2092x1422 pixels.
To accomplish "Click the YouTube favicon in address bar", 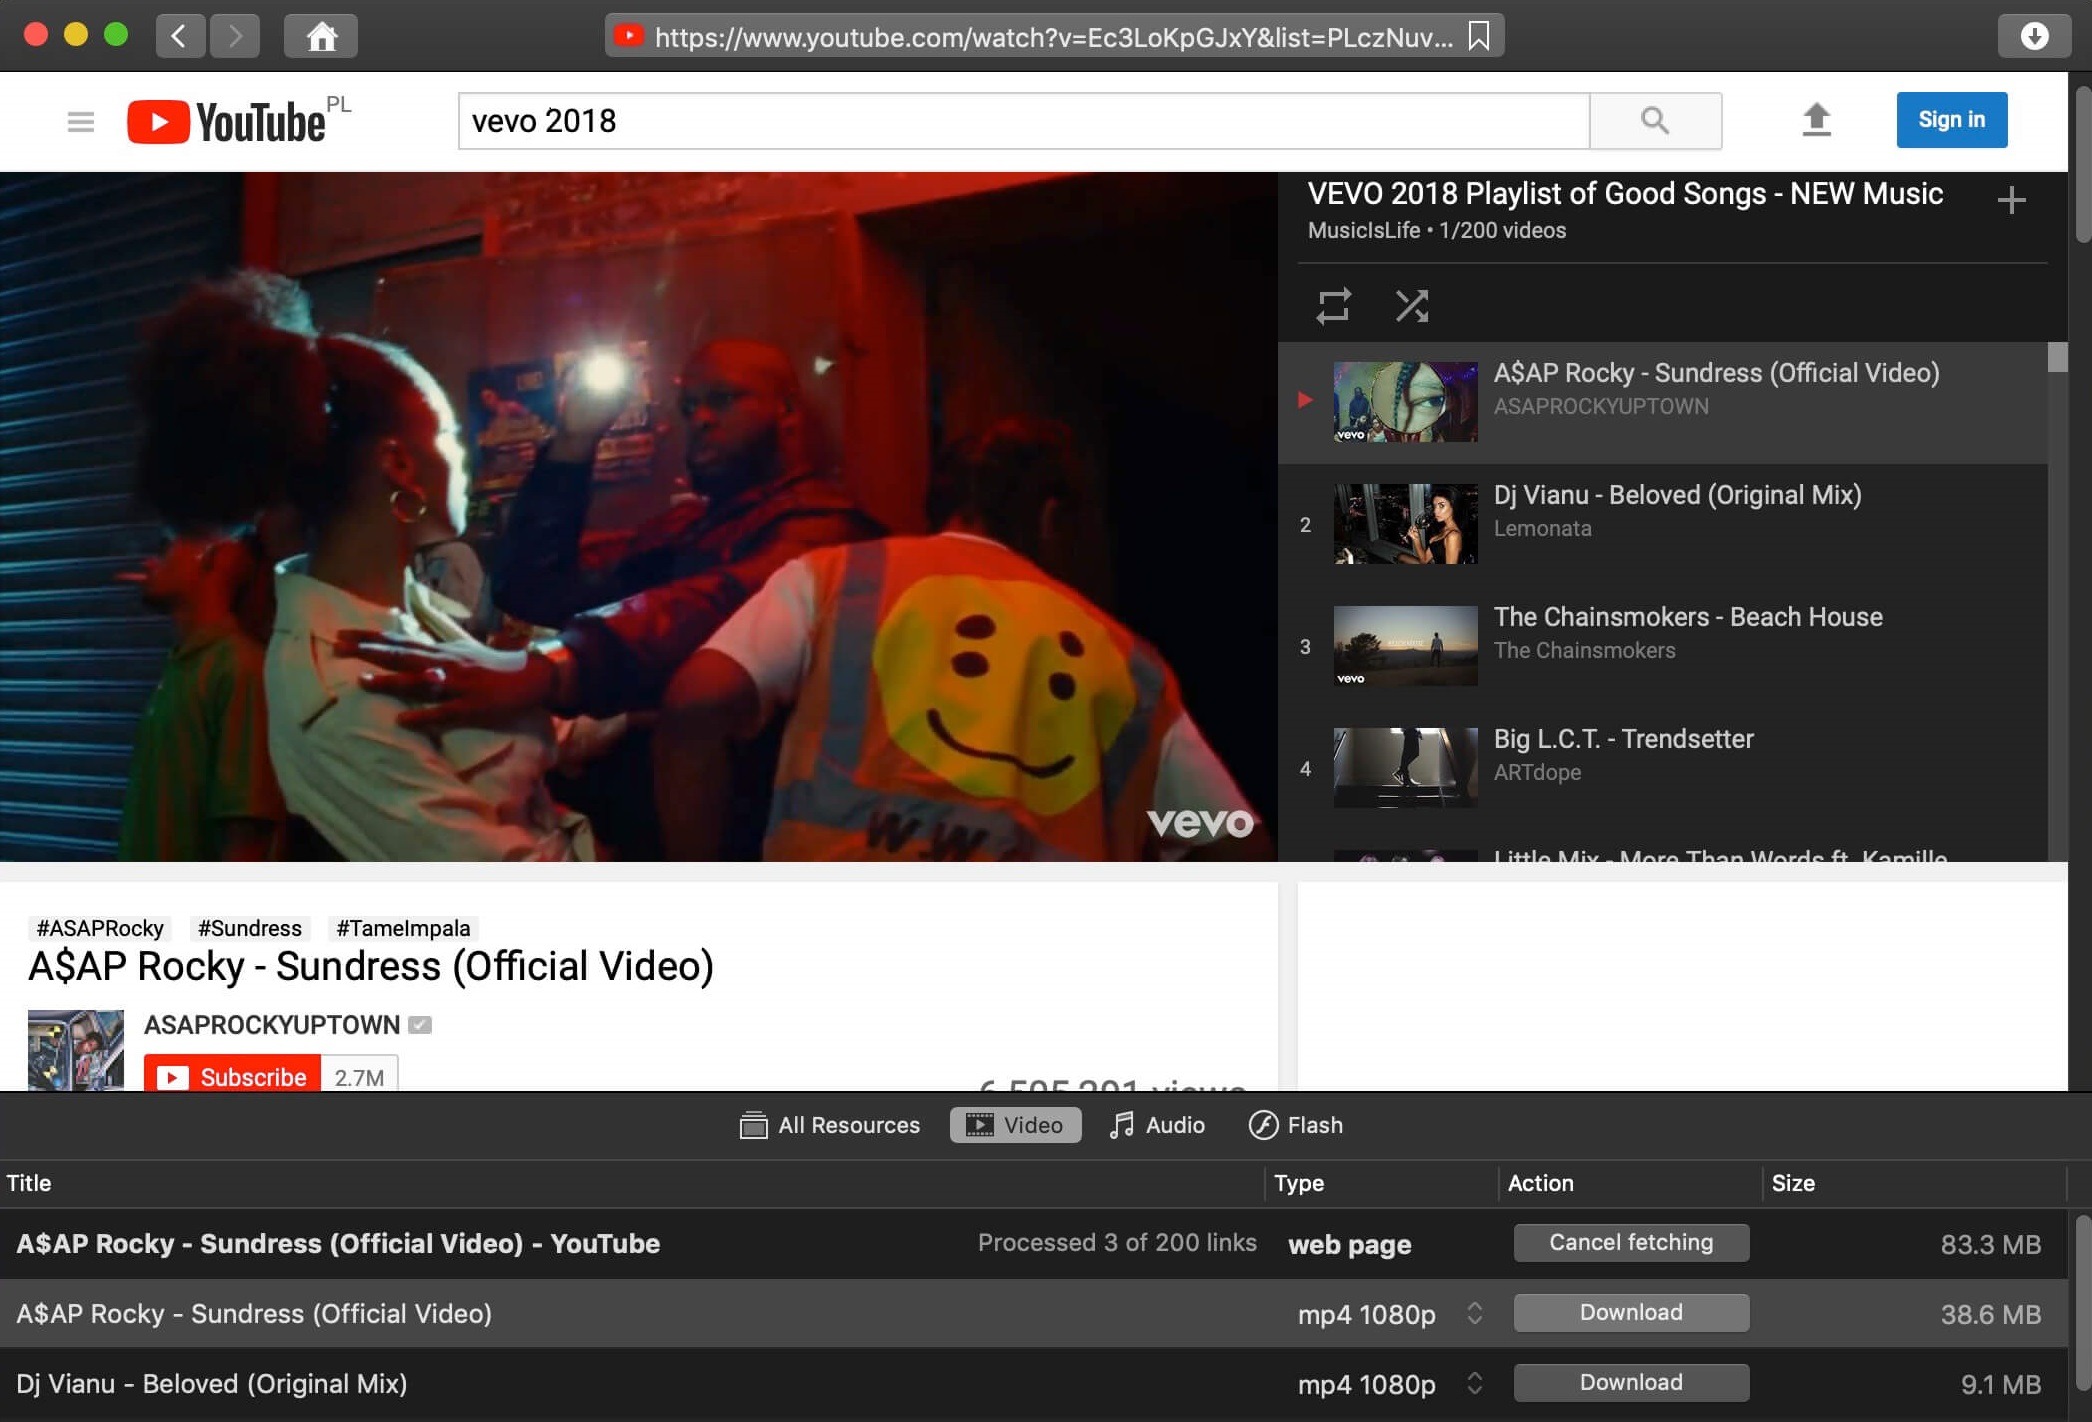I will coord(629,36).
